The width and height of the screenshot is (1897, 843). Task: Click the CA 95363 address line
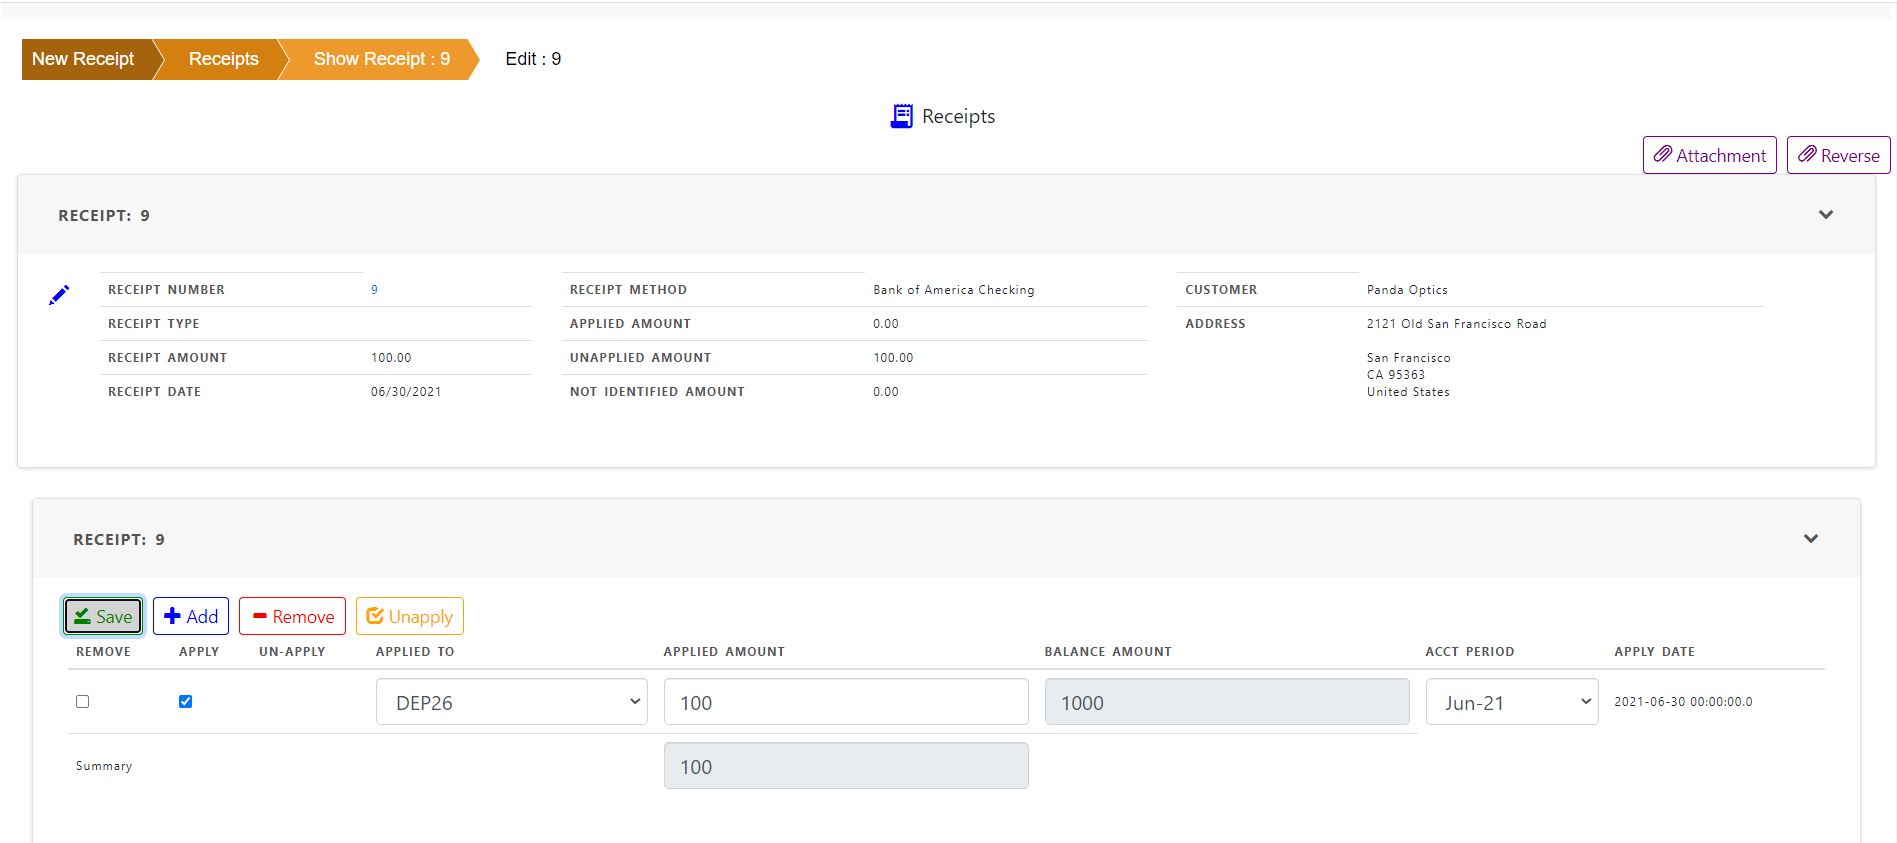pos(1396,375)
